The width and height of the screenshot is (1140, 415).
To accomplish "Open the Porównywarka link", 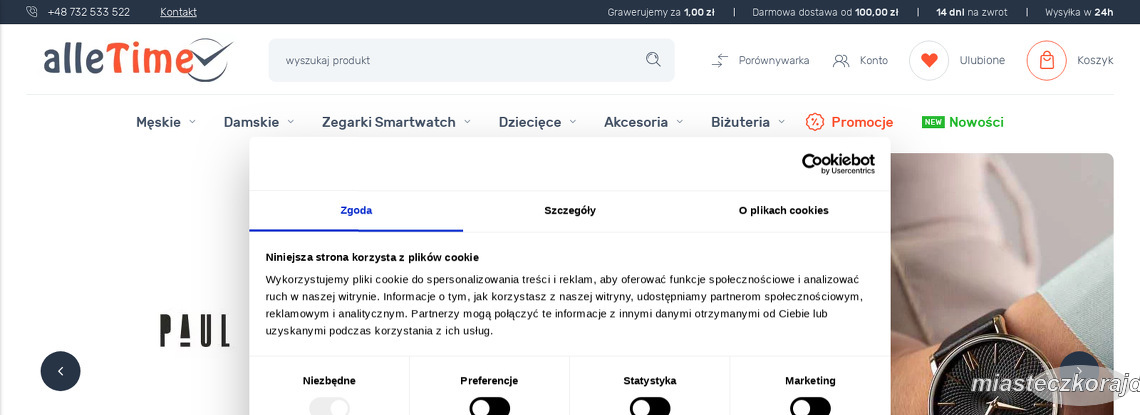I will (774, 60).
